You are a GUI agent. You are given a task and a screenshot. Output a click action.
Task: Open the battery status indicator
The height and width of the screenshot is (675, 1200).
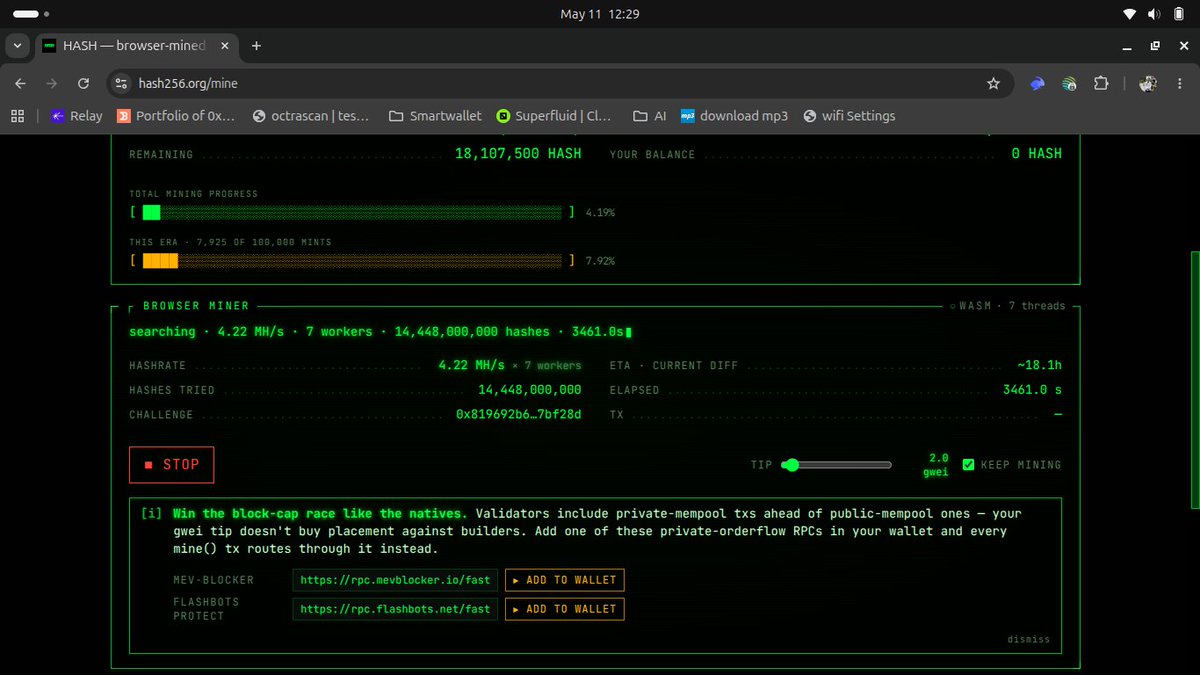tap(1177, 14)
